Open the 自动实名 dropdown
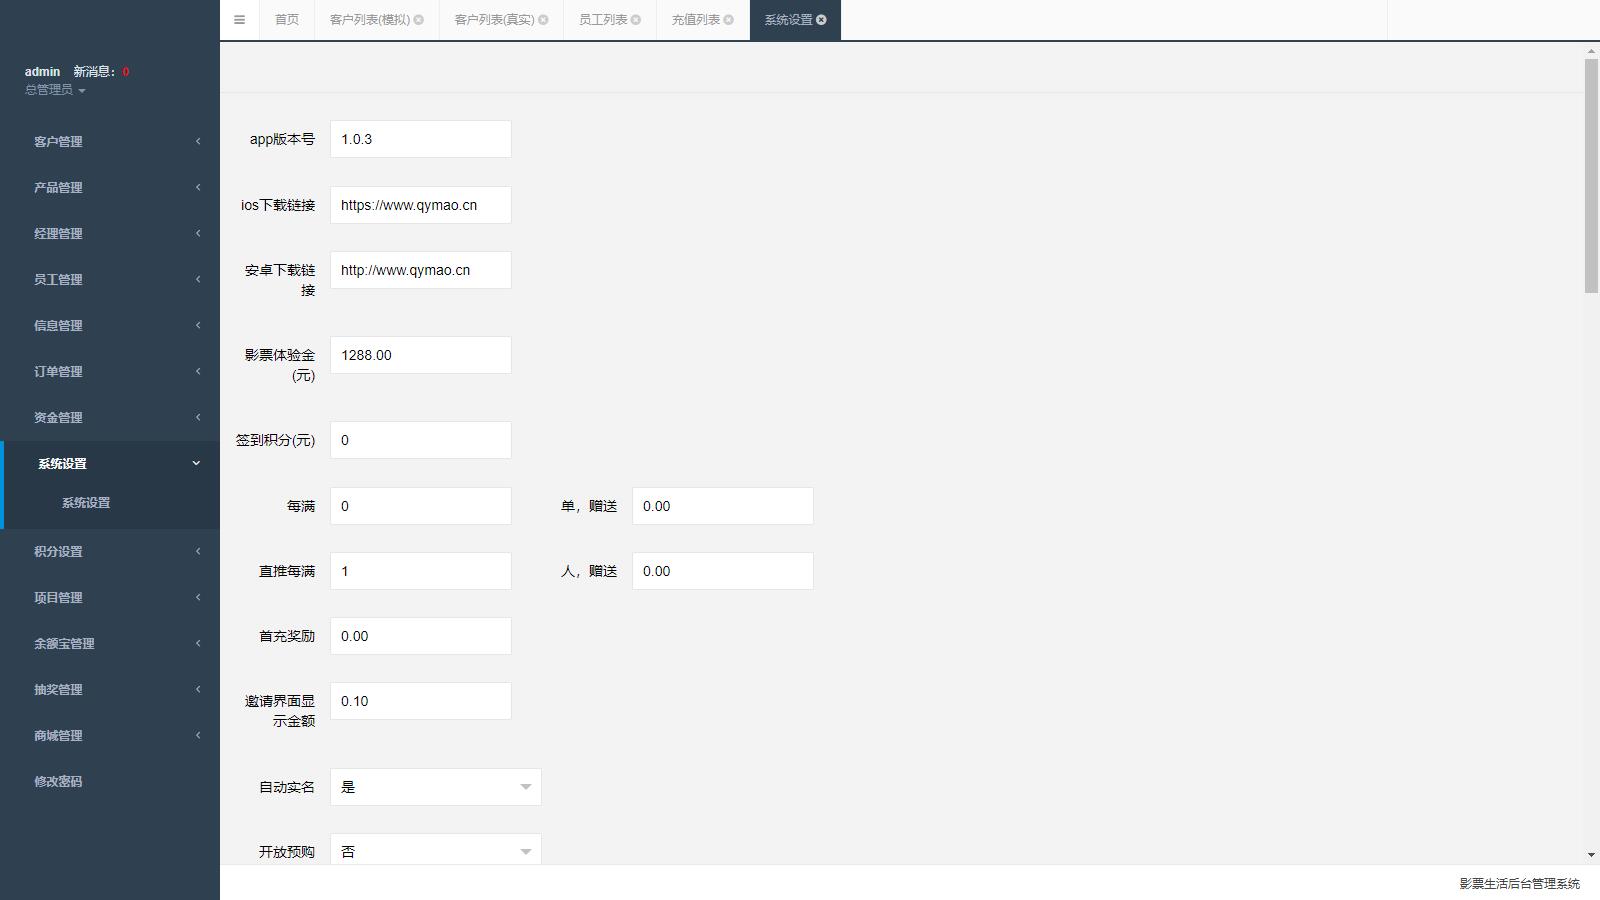 435,787
